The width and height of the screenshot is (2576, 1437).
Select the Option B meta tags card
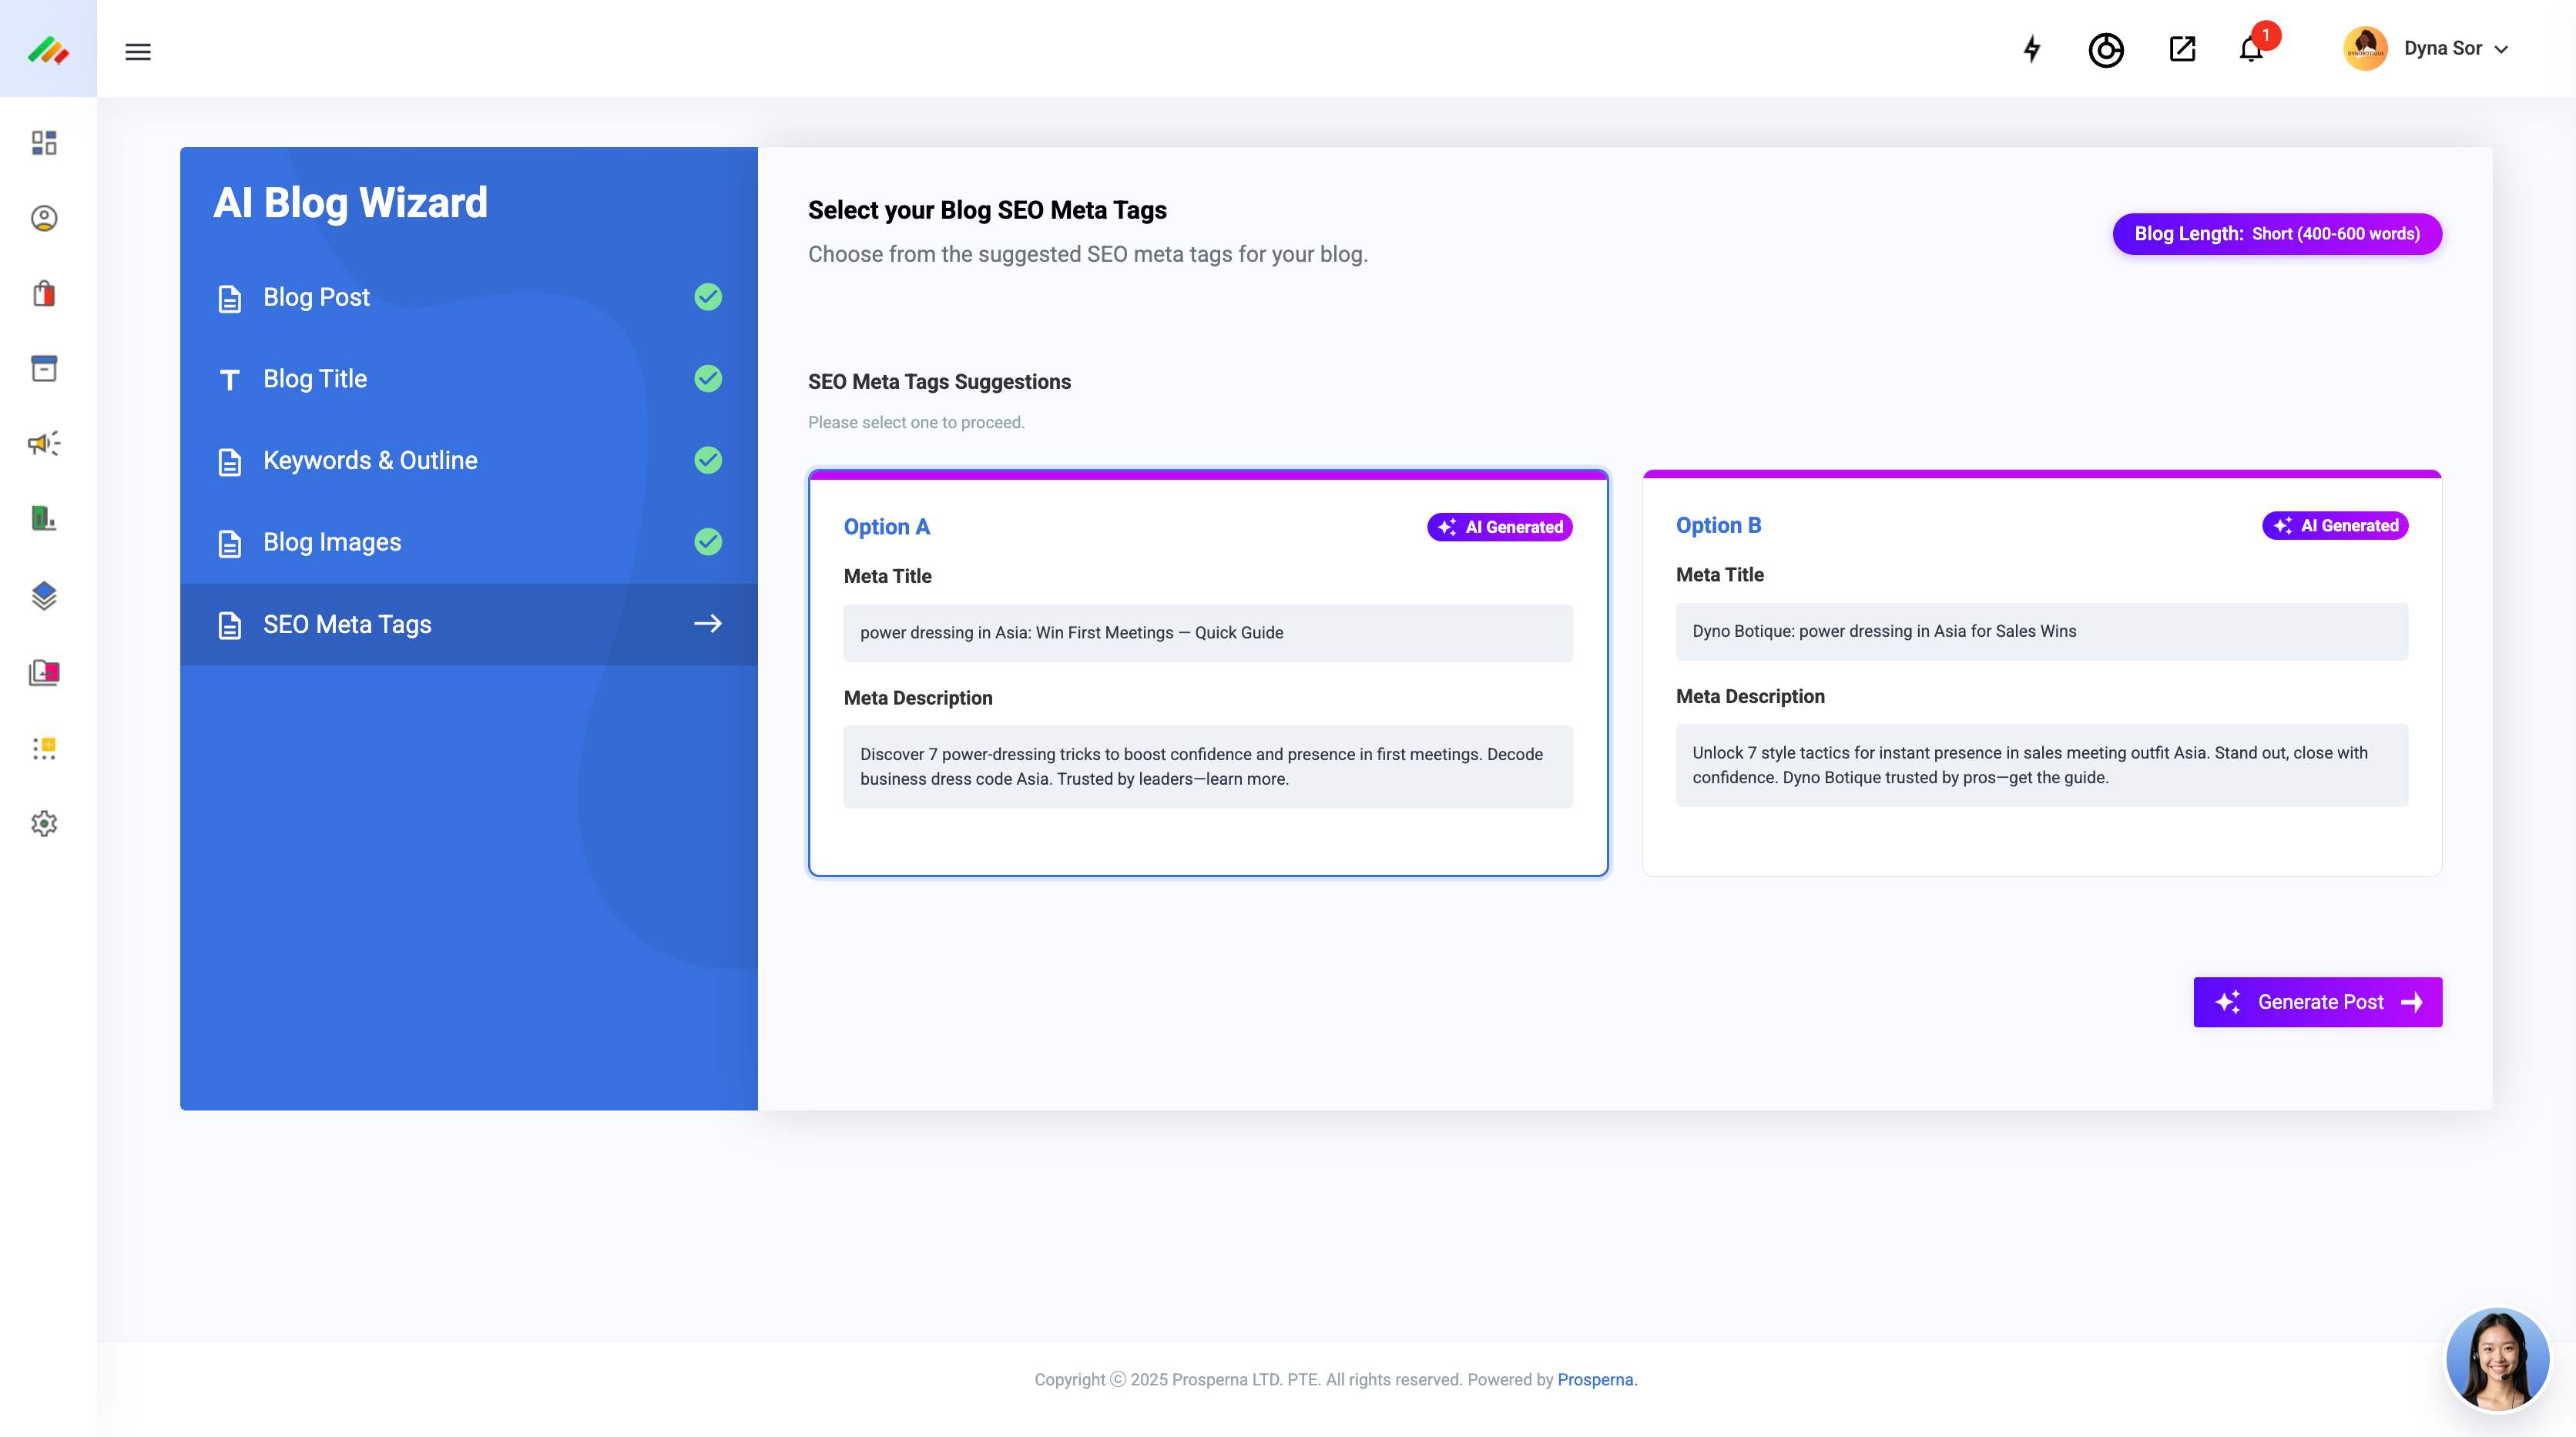(x=2042, y=673)
